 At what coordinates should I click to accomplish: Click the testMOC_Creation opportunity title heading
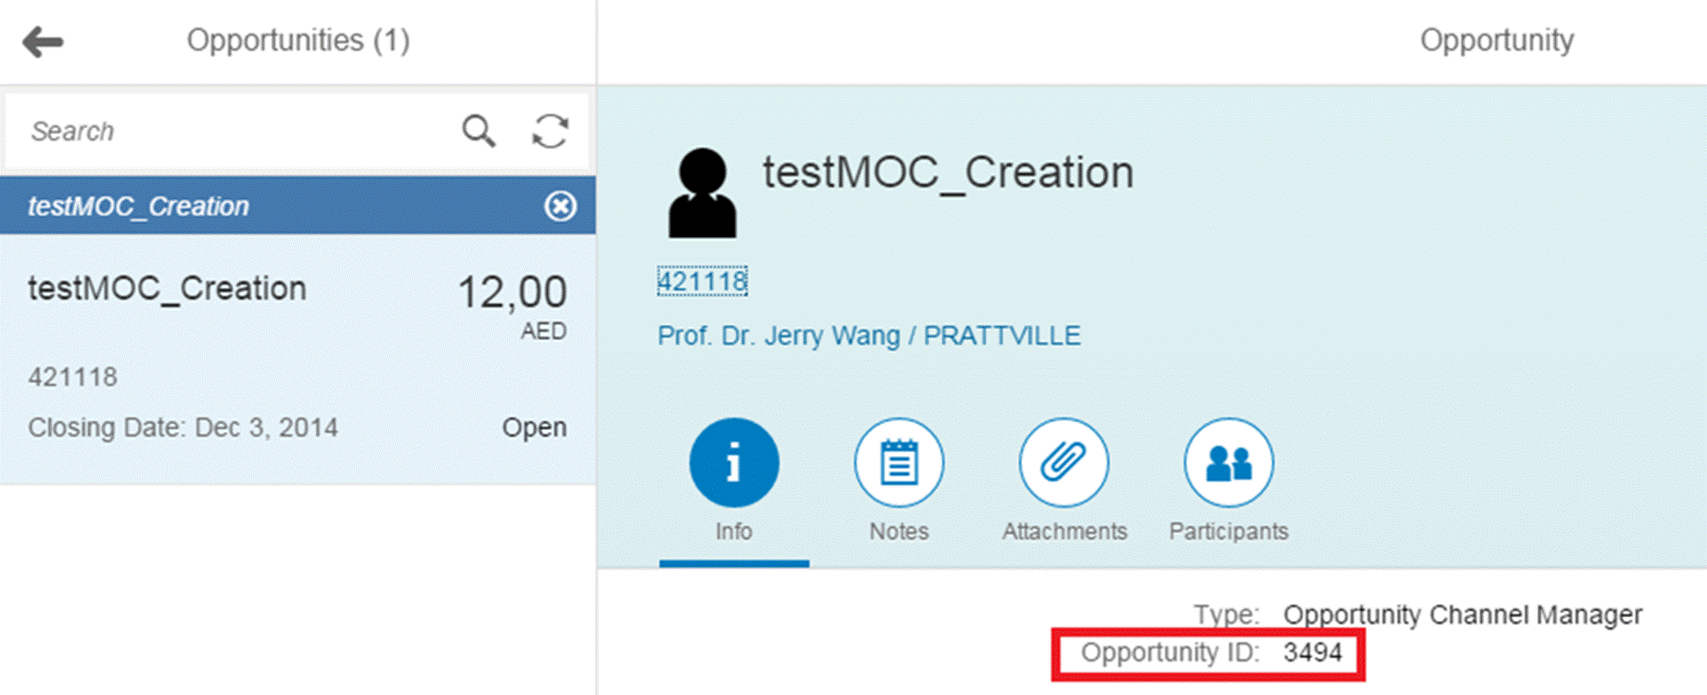tap(948, 172)
